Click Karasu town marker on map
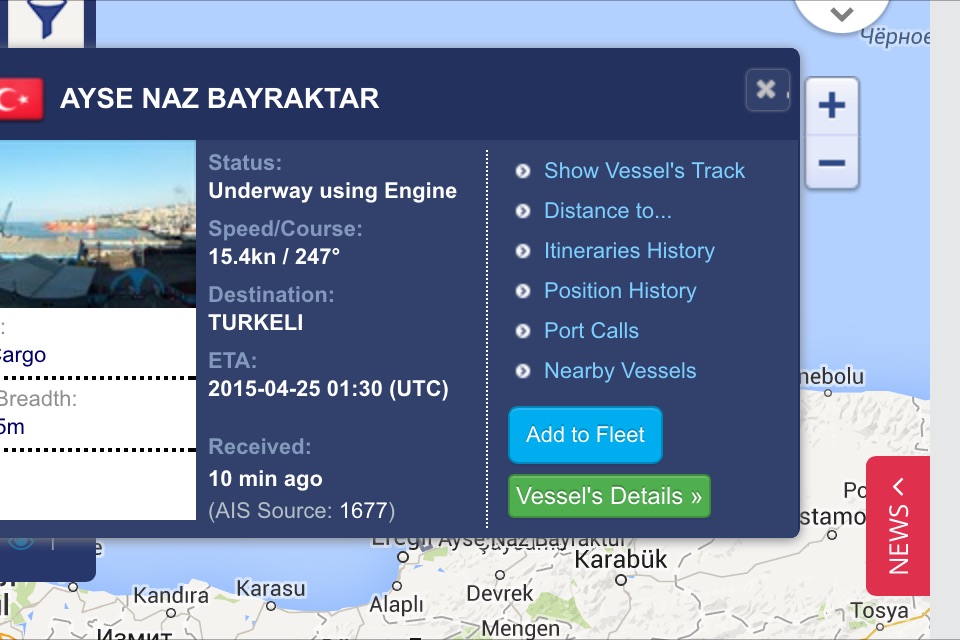The height and width of the screenshot is (640, 960). click(271, 606)
